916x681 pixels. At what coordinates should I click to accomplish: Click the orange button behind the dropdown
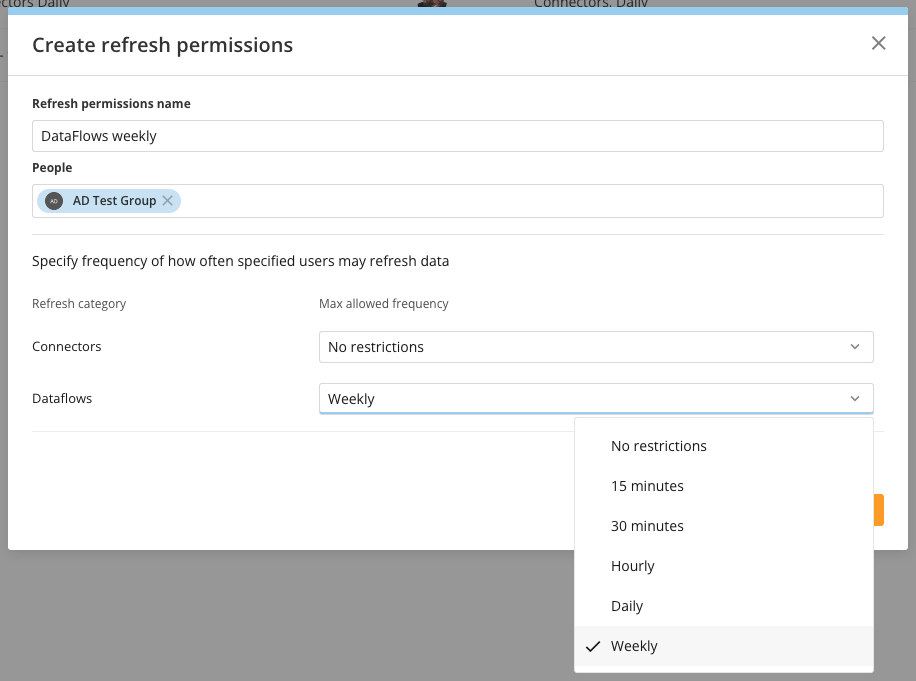(x=879, y=510)
